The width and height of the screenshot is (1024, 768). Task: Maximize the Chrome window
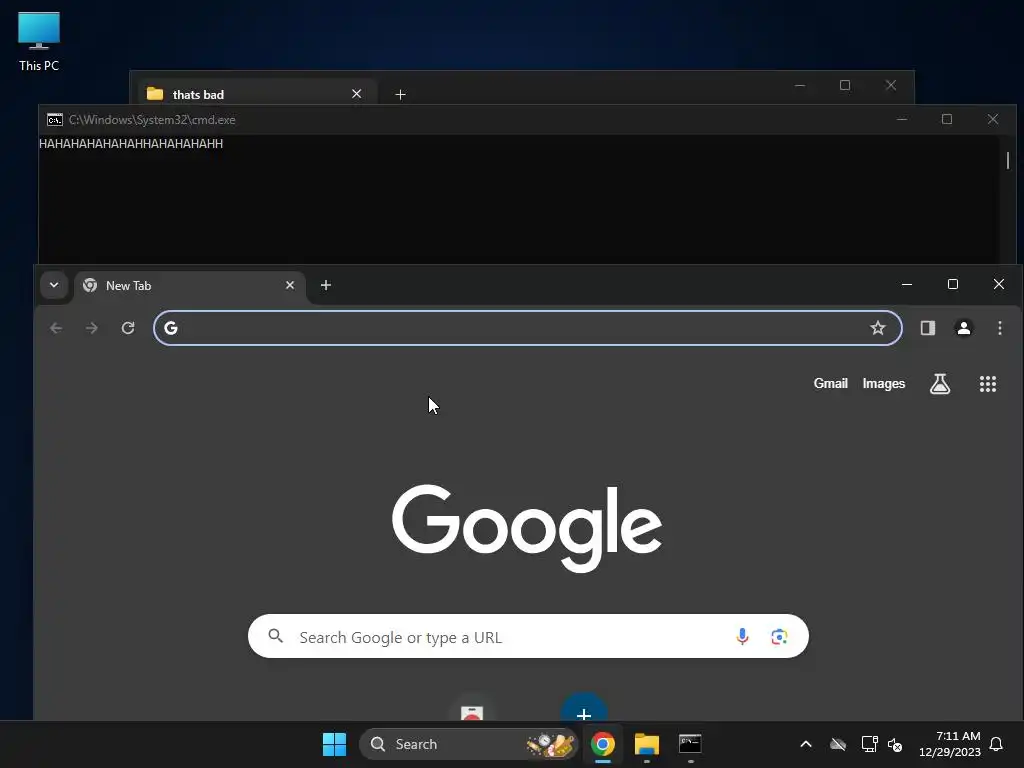coord(953,284)
